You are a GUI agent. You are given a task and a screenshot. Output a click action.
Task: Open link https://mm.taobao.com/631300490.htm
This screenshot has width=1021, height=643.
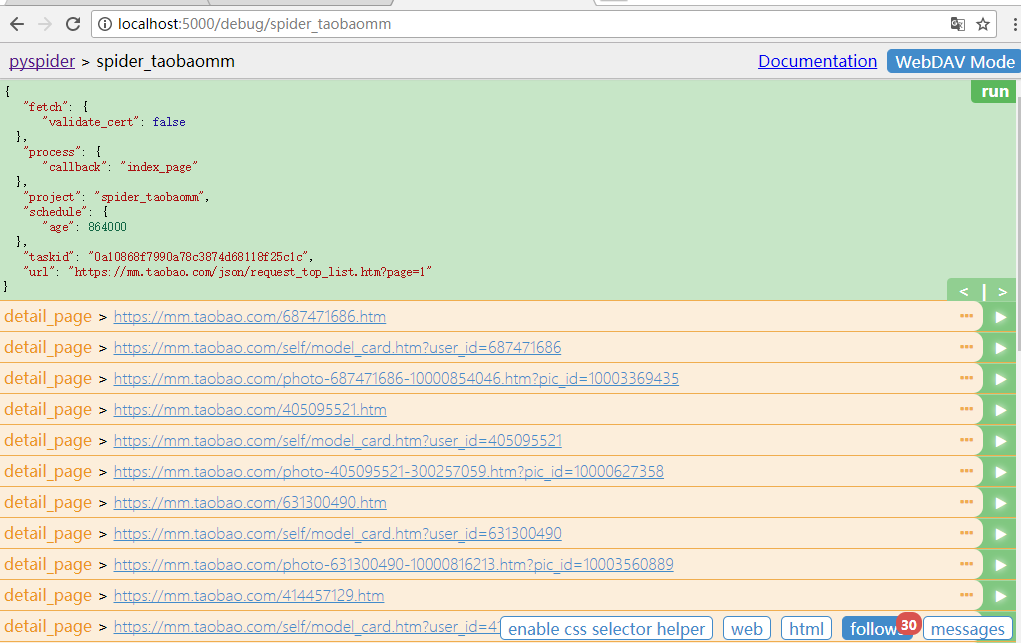[250, 503]
